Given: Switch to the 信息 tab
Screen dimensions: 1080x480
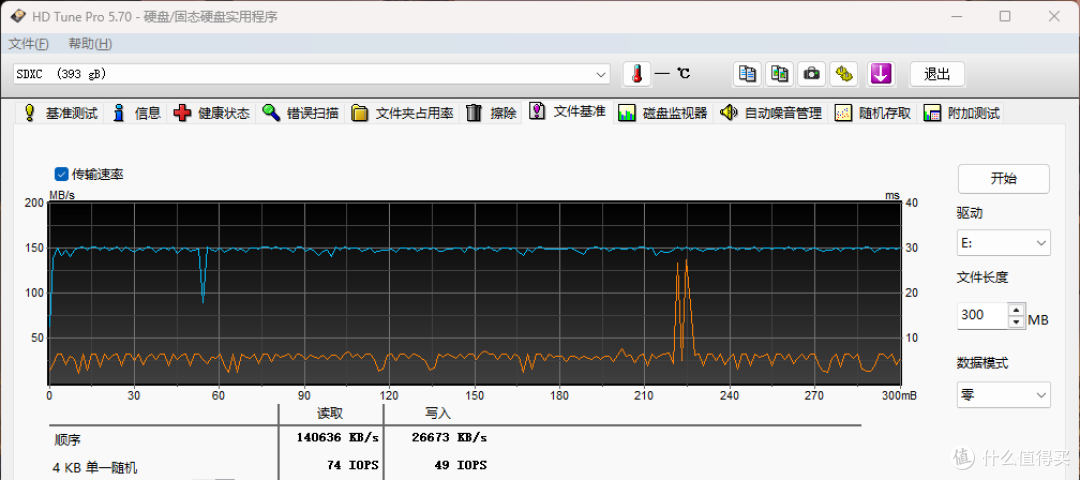Looking at the screenshot, I should [137, 113].
